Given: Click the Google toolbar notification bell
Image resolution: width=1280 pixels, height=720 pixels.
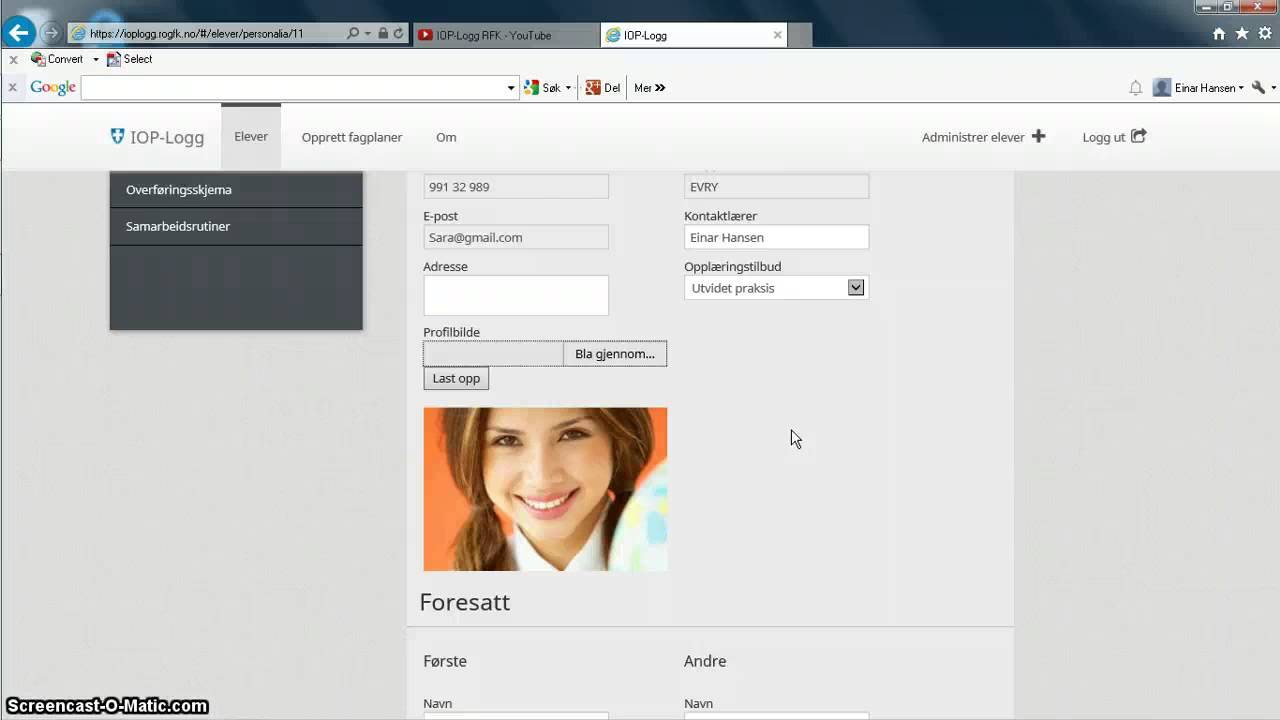Looking at the screenshot, I should (x=1135, y=88).
